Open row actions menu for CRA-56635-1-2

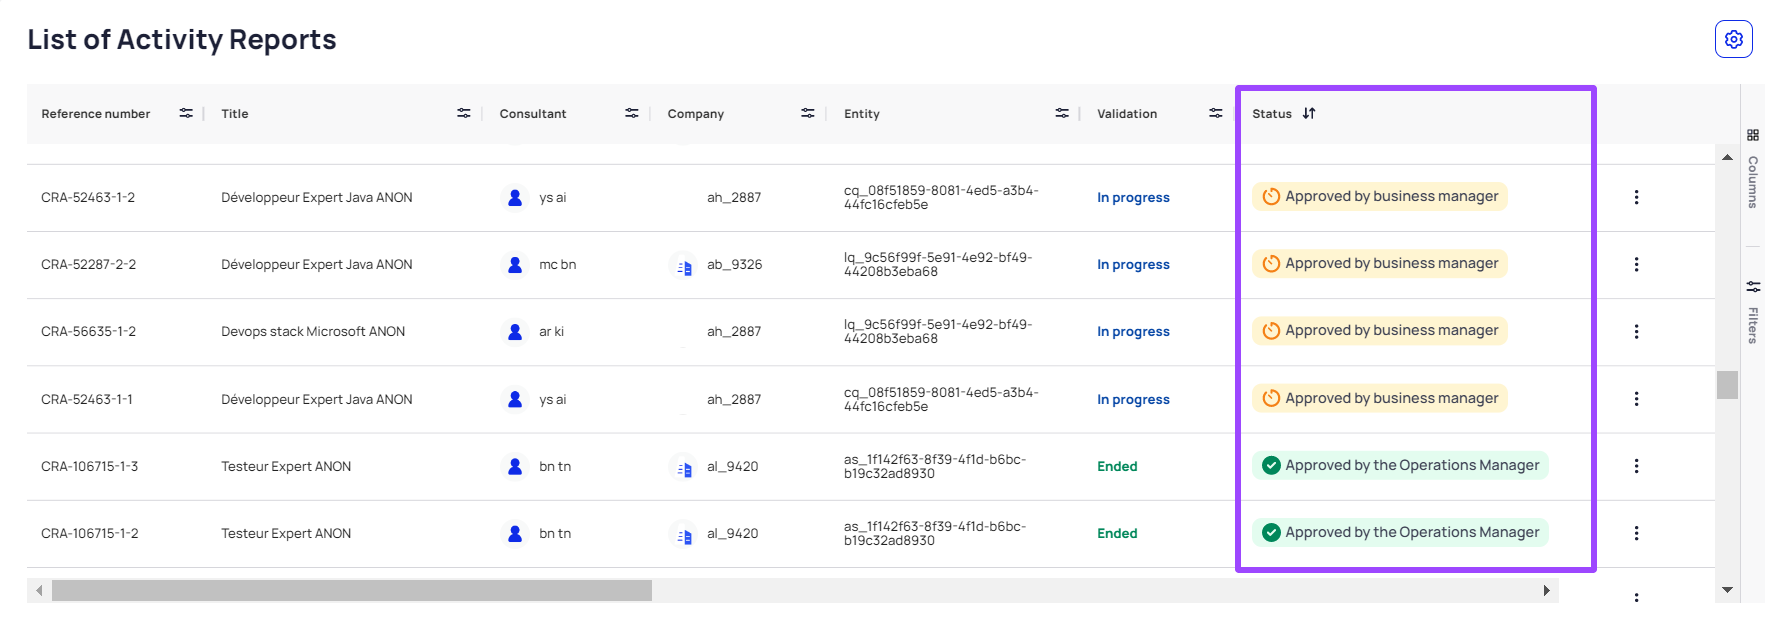pyautogui.click(x=1636, y=331)
